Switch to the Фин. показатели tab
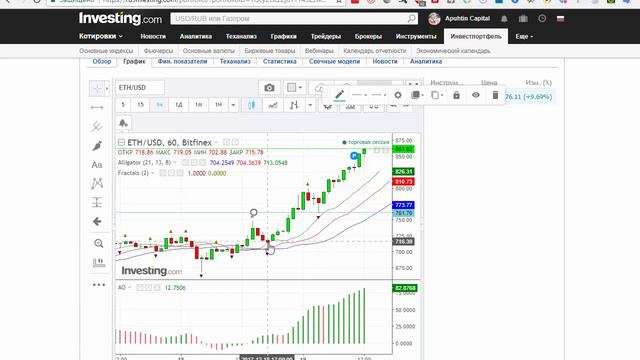640x360 pixels. click(x=182, y=62)
